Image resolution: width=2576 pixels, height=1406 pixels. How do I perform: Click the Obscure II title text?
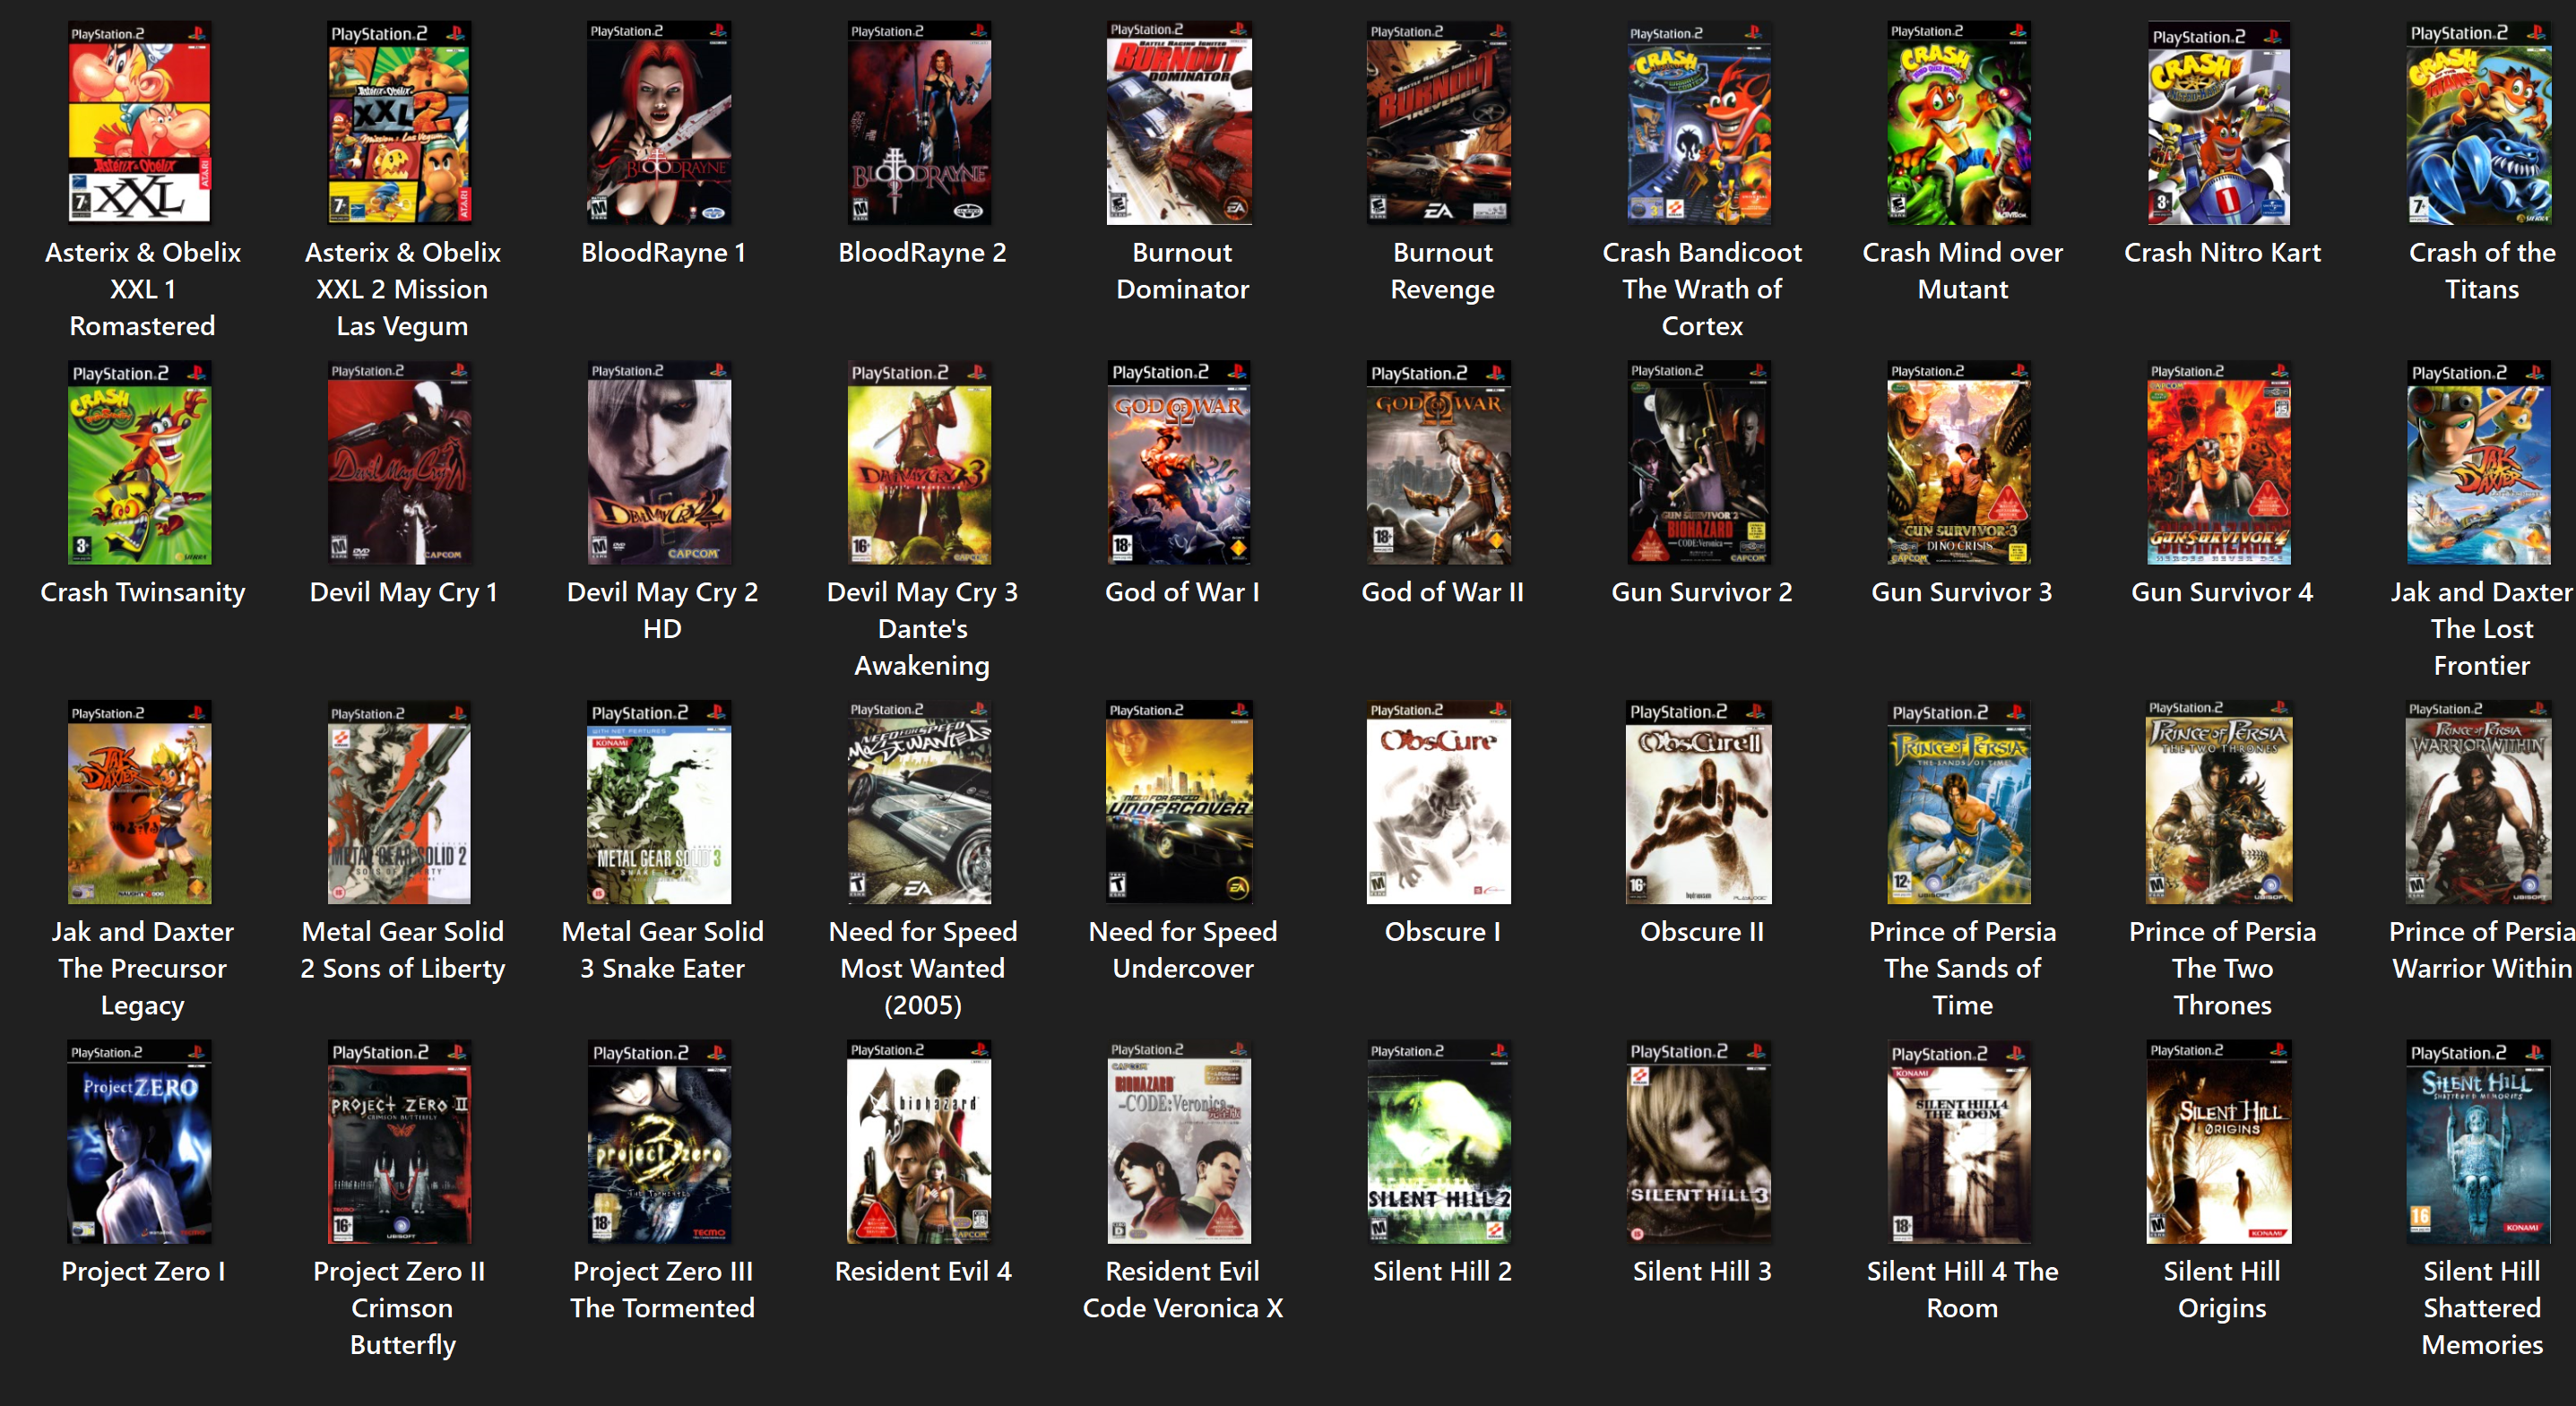coord(1702,931)
